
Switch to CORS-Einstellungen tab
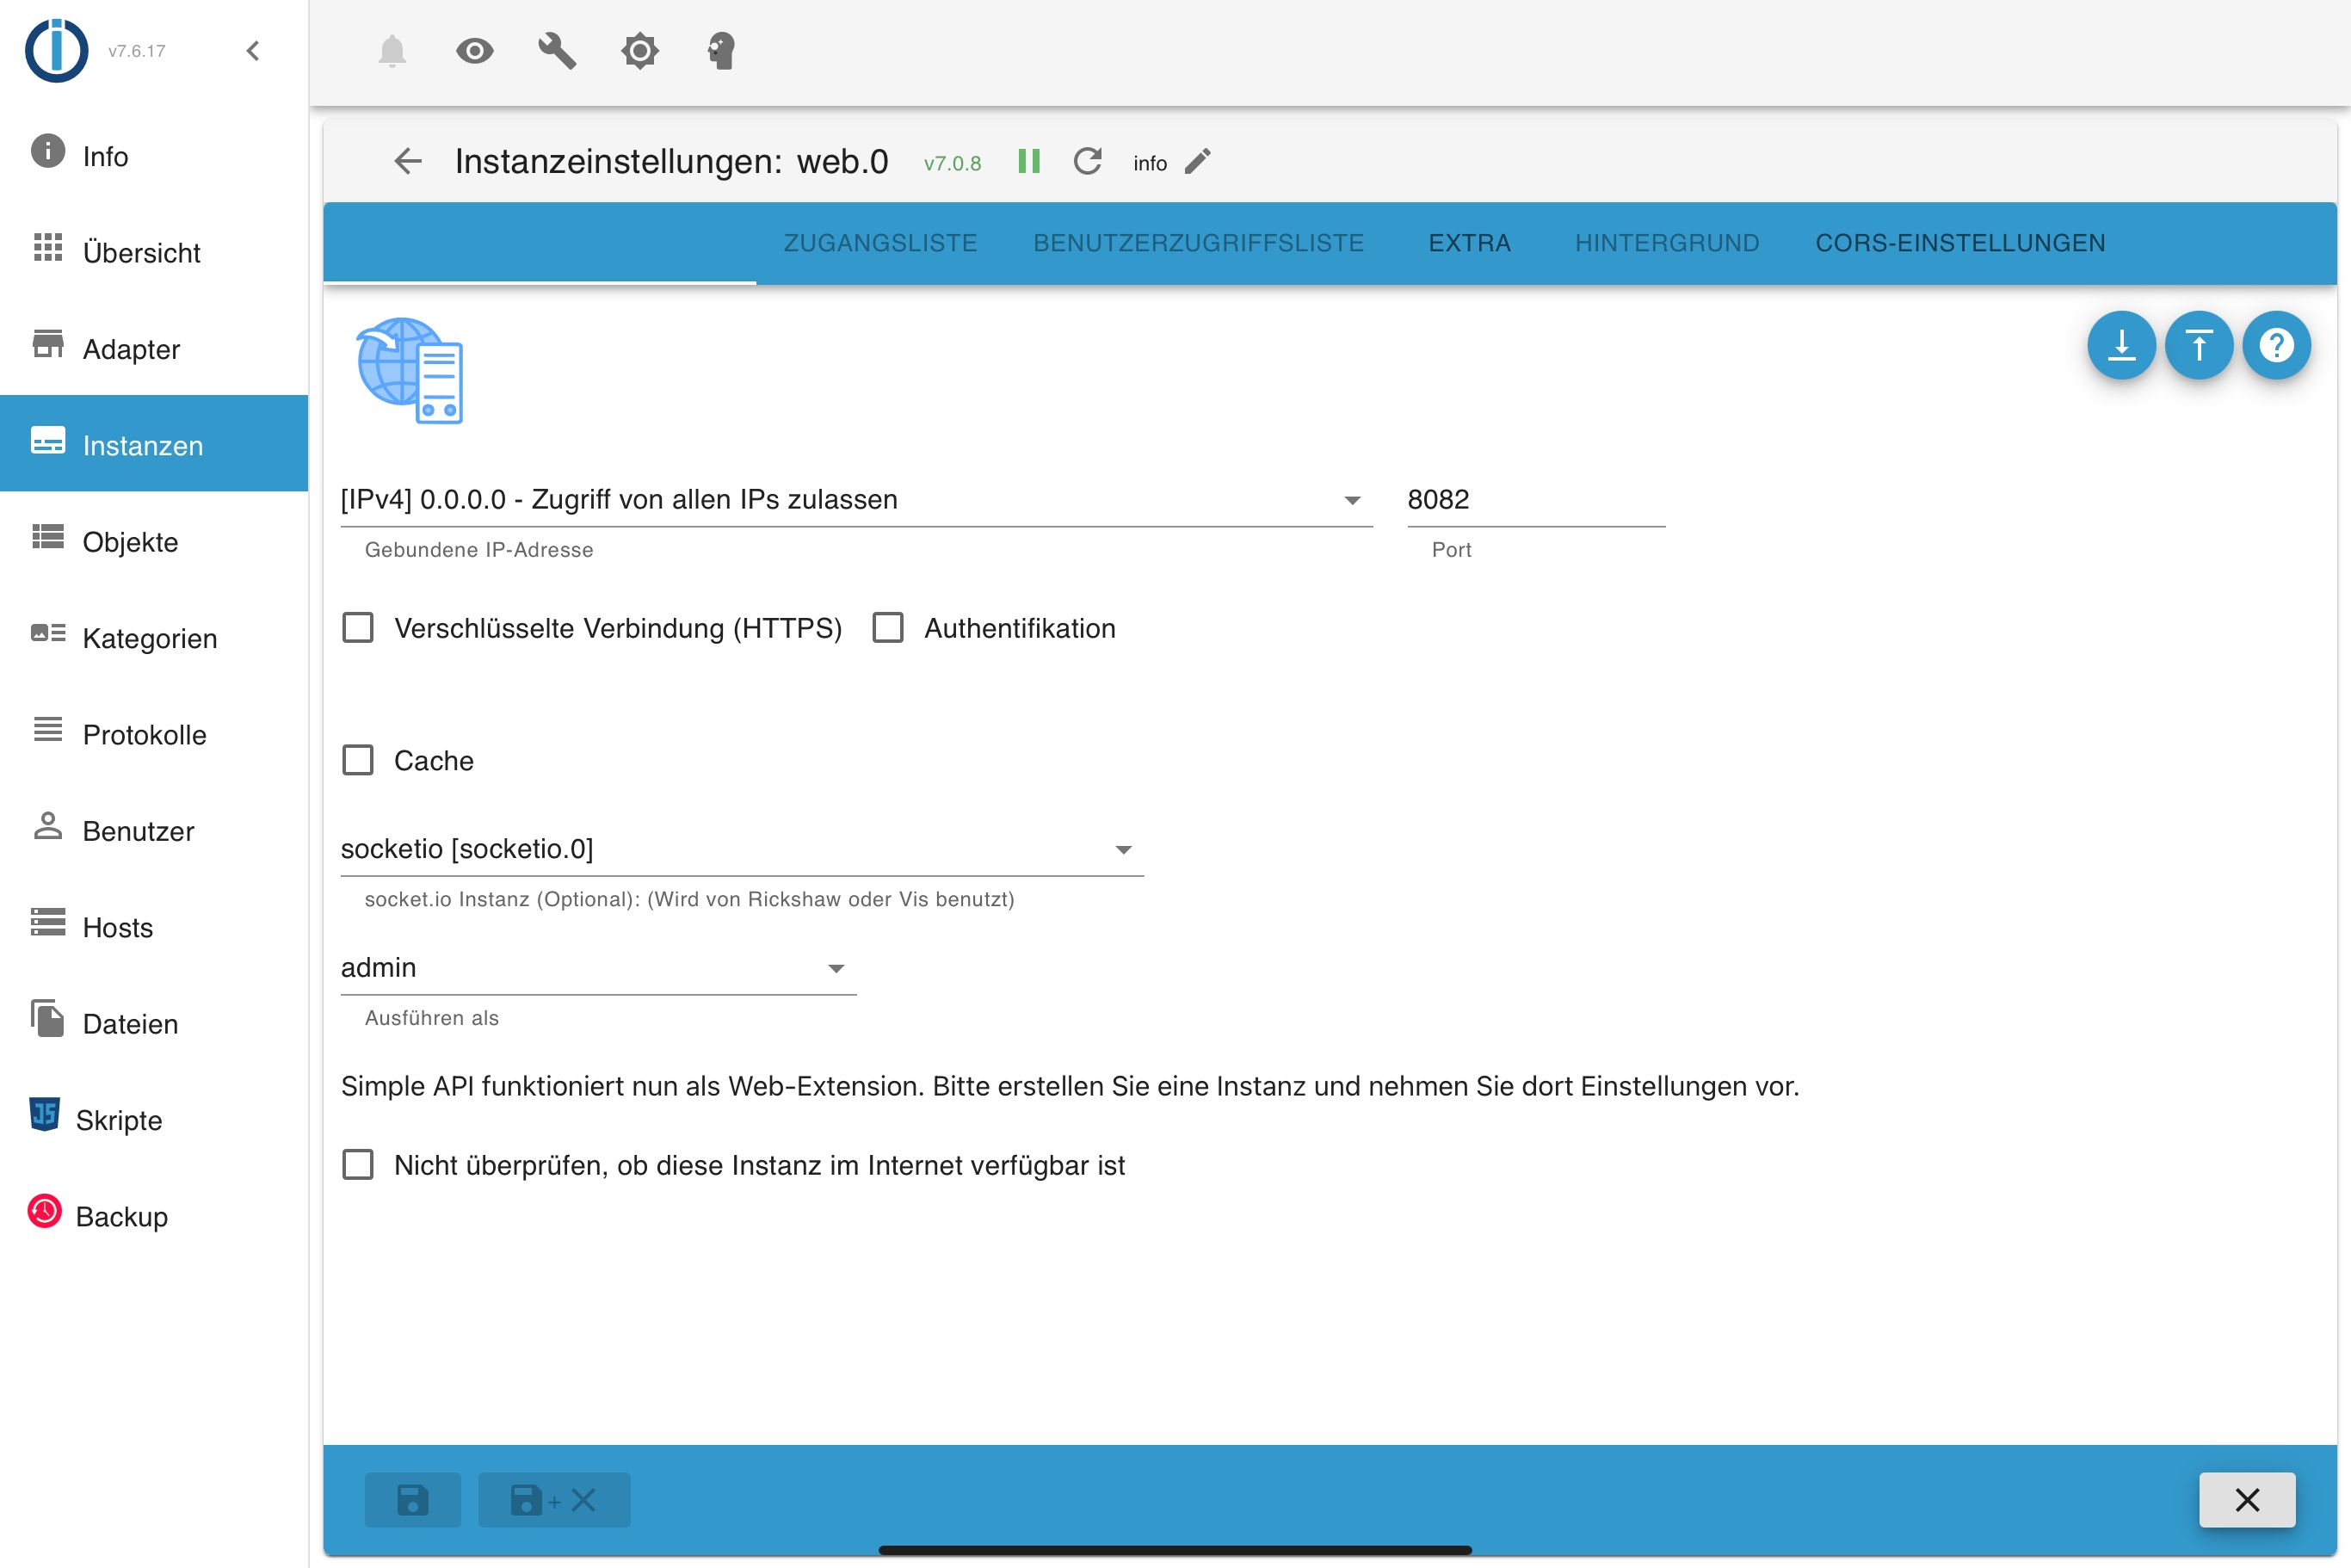(1960, 243)
